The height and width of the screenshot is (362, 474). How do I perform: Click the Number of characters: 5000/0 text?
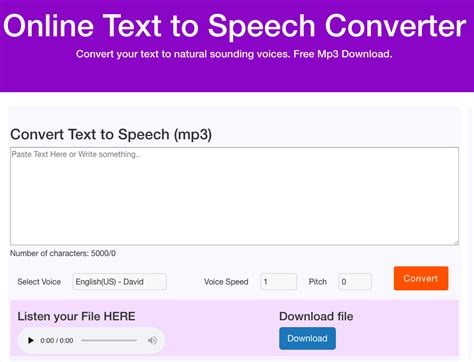63,253
